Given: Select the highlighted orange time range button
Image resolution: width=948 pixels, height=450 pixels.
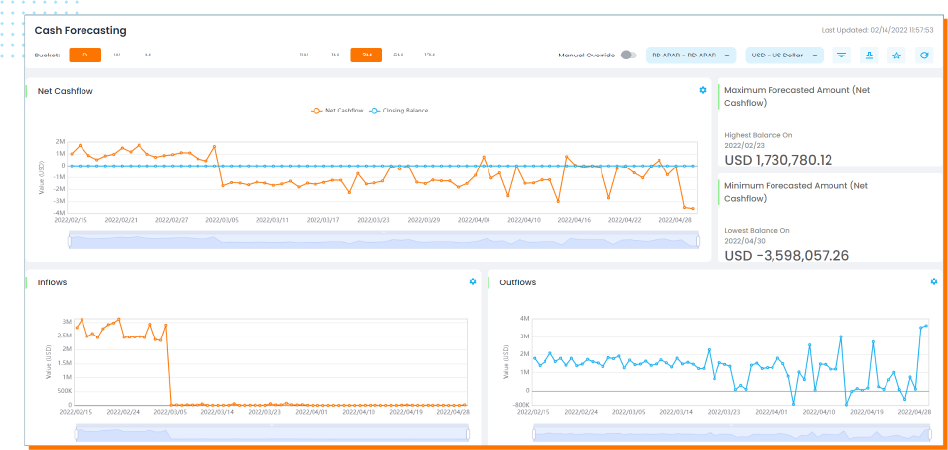Looking at the screenshot, I should (366, 55).
